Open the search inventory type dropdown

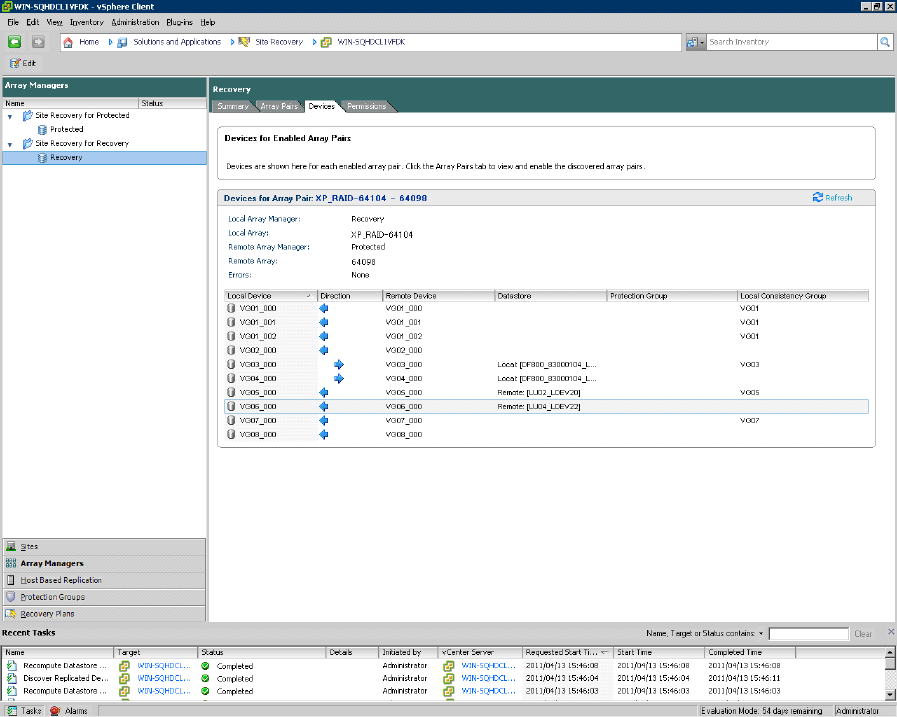click(x=697, y=42)
